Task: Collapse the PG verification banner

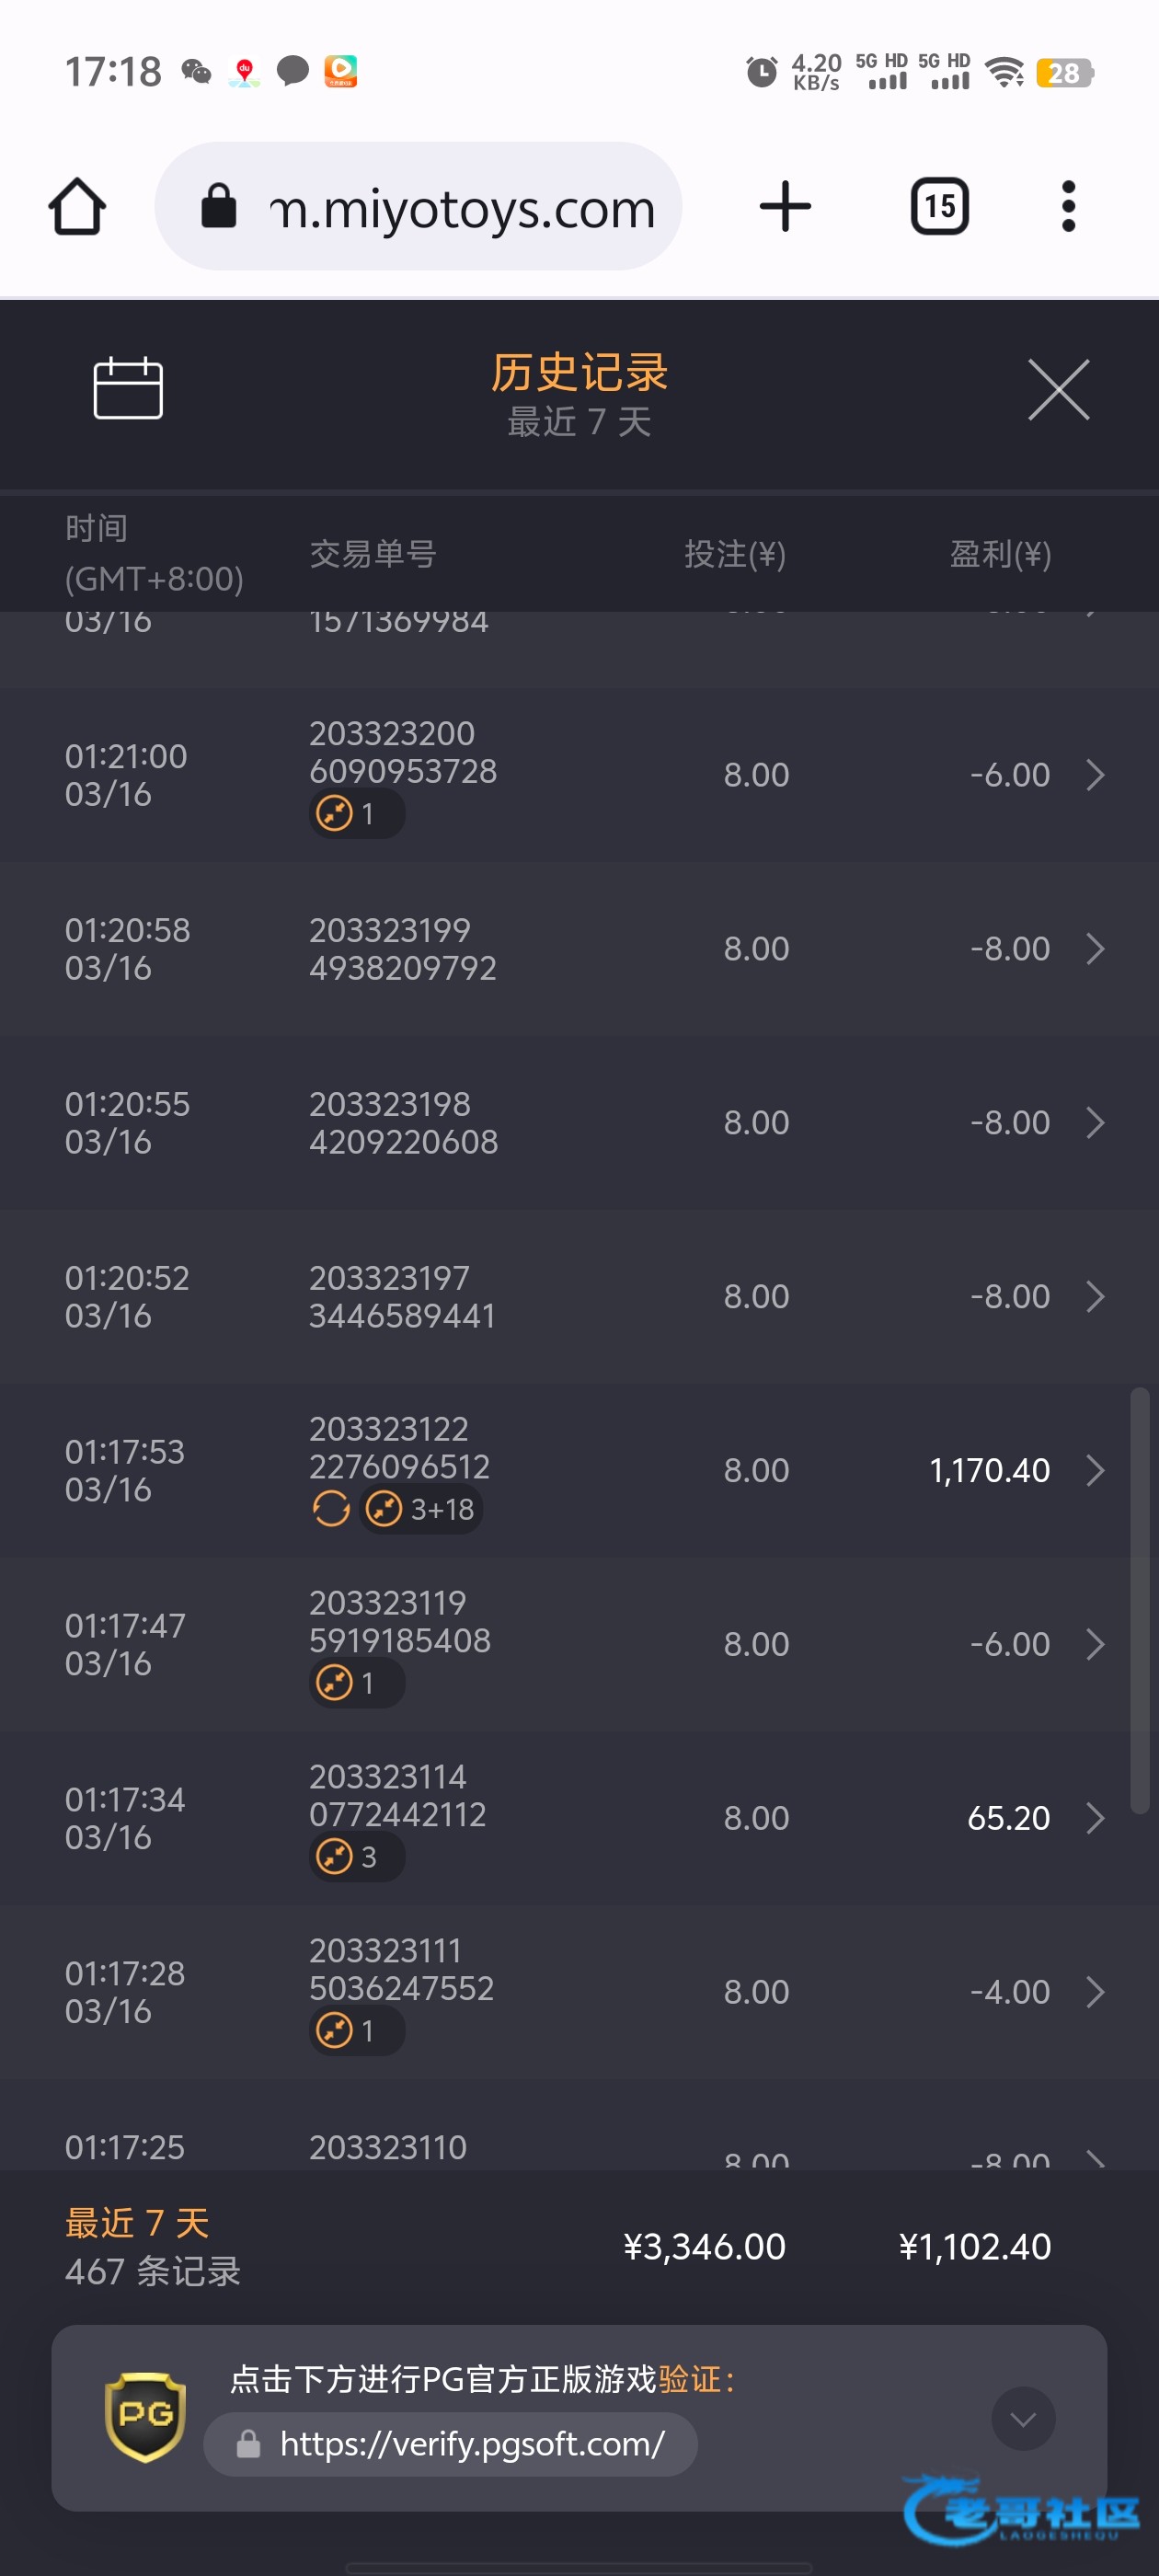Action: click(x=1022, y=2418)
